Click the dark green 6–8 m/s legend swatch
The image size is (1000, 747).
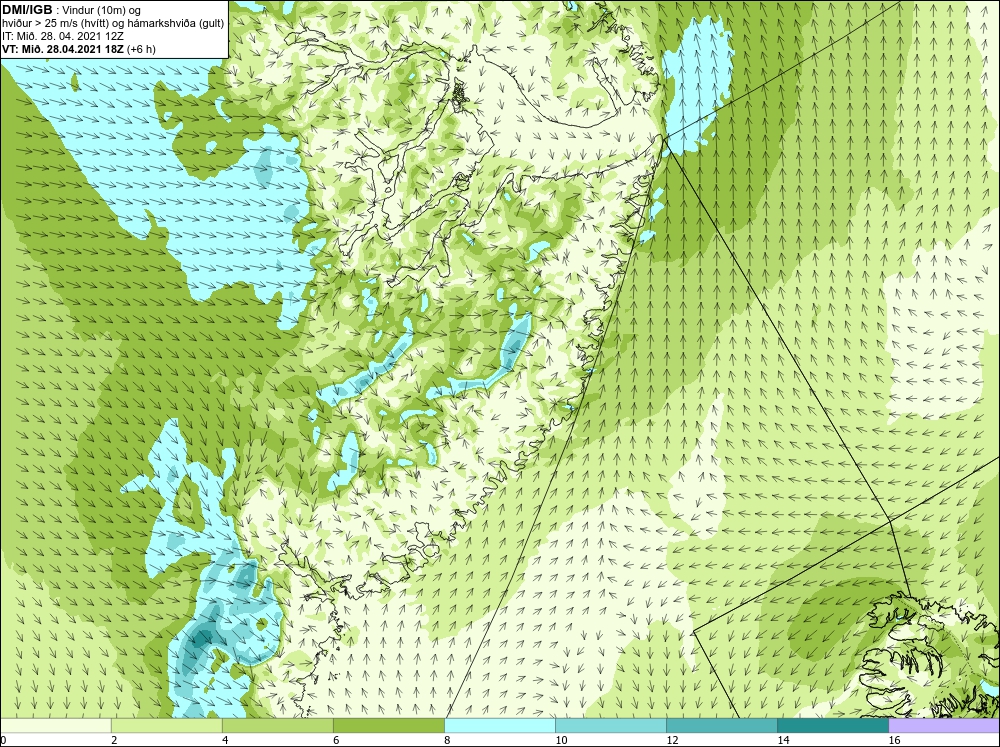tap(389, 725)
